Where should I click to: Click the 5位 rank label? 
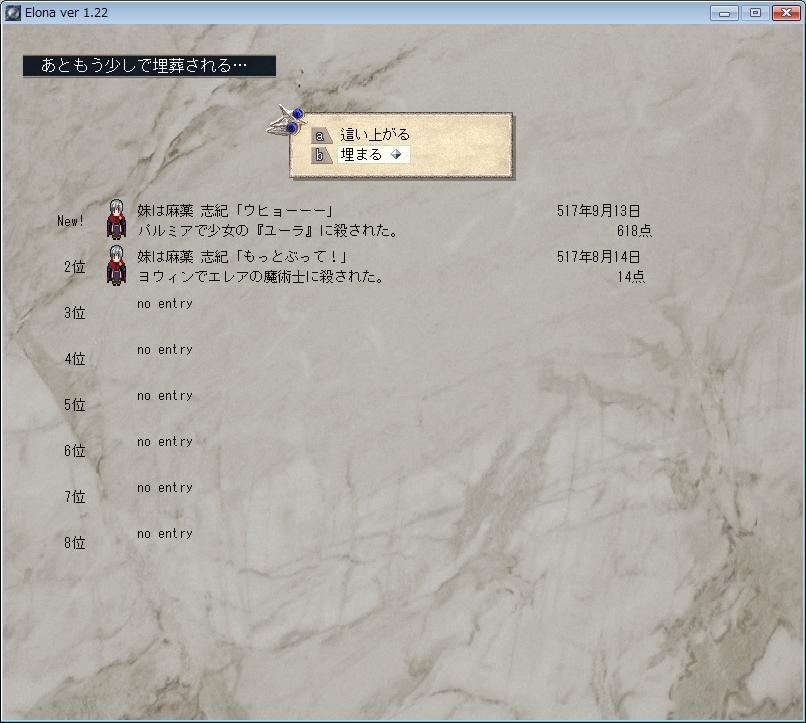coord(75,404)
